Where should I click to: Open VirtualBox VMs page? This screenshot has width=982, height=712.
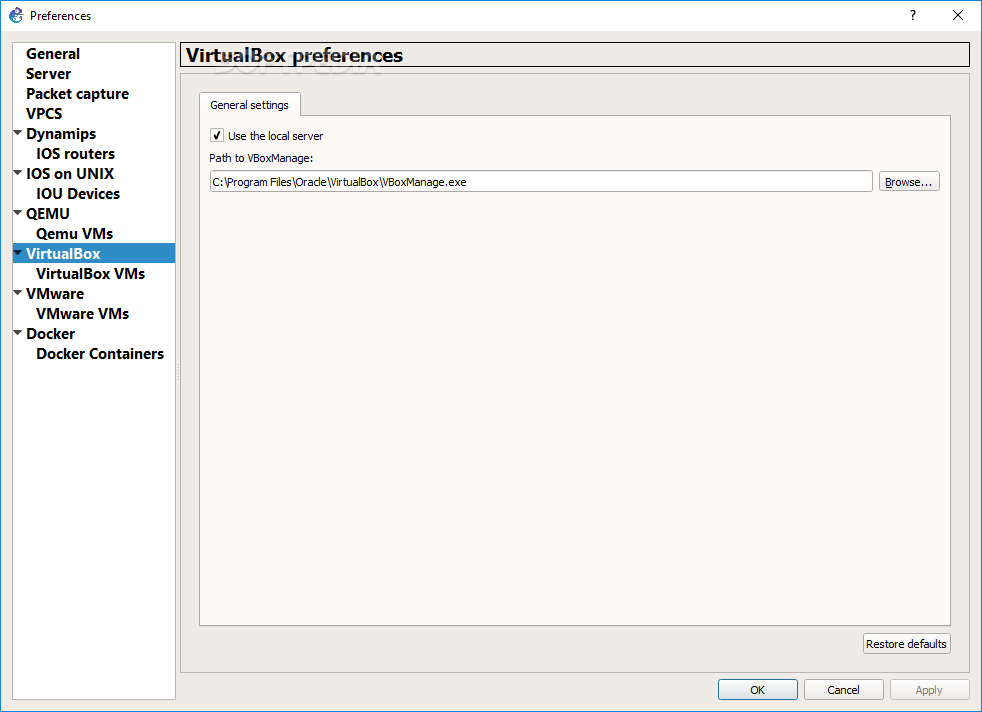pyautogui.click(x=91, y=274)
